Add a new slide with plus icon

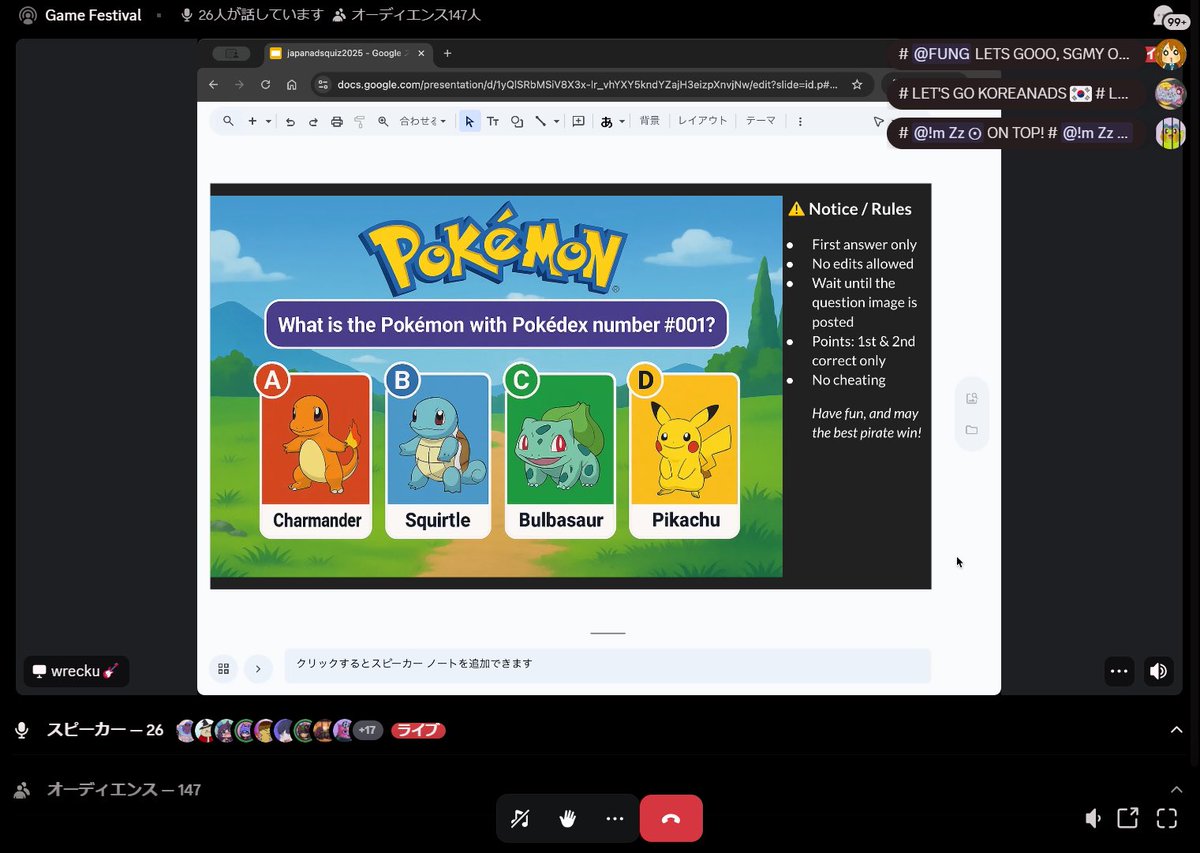[x=253, y=121]
